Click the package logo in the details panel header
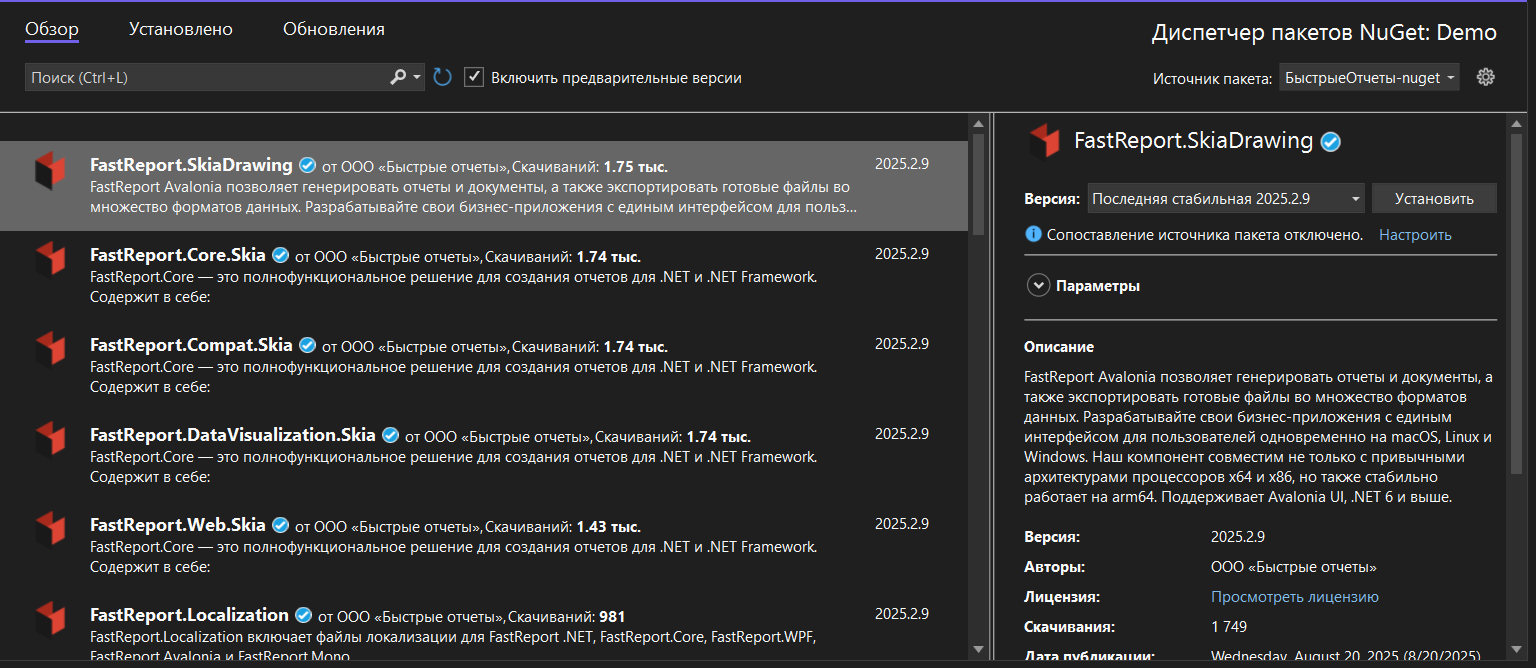 [x=1044, y=141]
